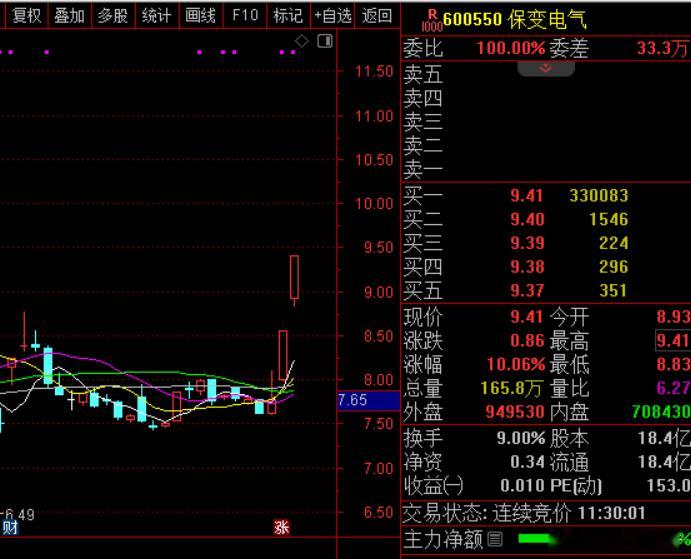Click the 收益(一) 0.010 value
This screenshot has width=691, height=559.
(523, 486)
